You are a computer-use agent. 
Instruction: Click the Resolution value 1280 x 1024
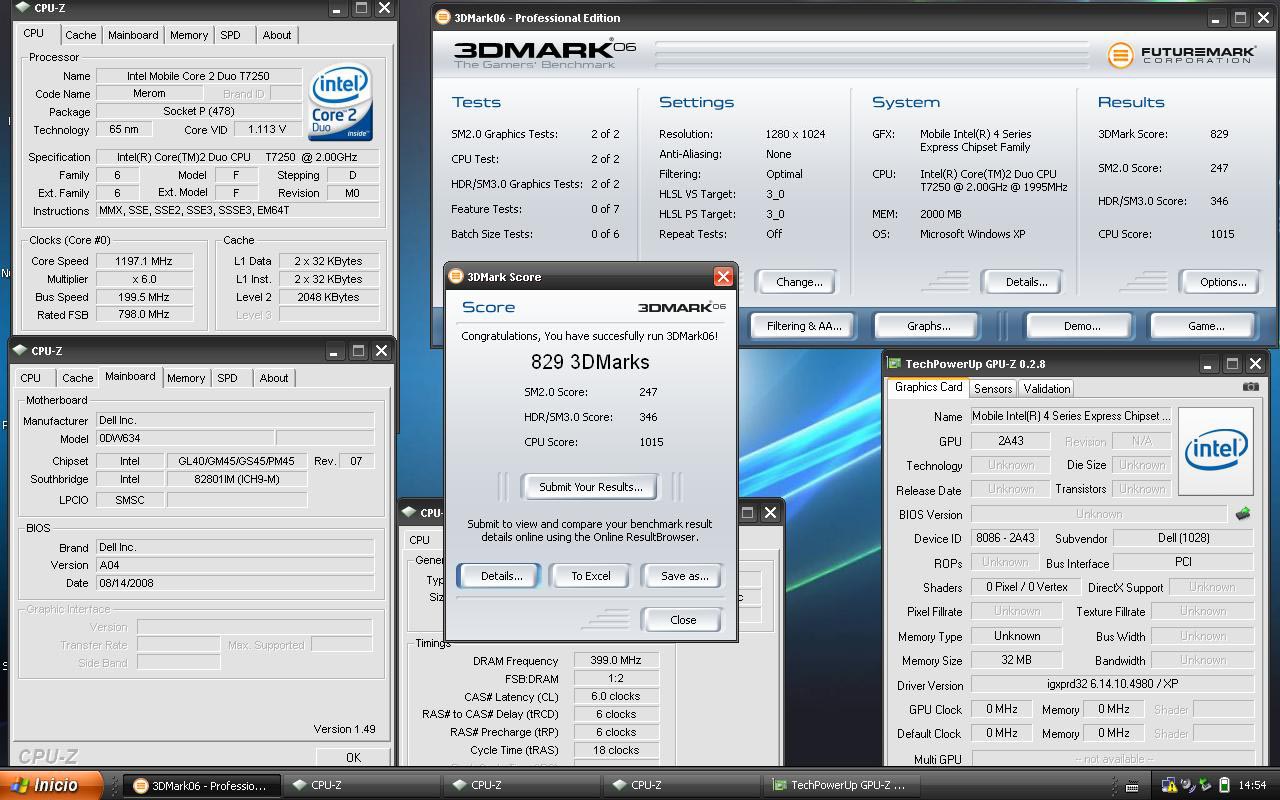[x=795, y=134]
